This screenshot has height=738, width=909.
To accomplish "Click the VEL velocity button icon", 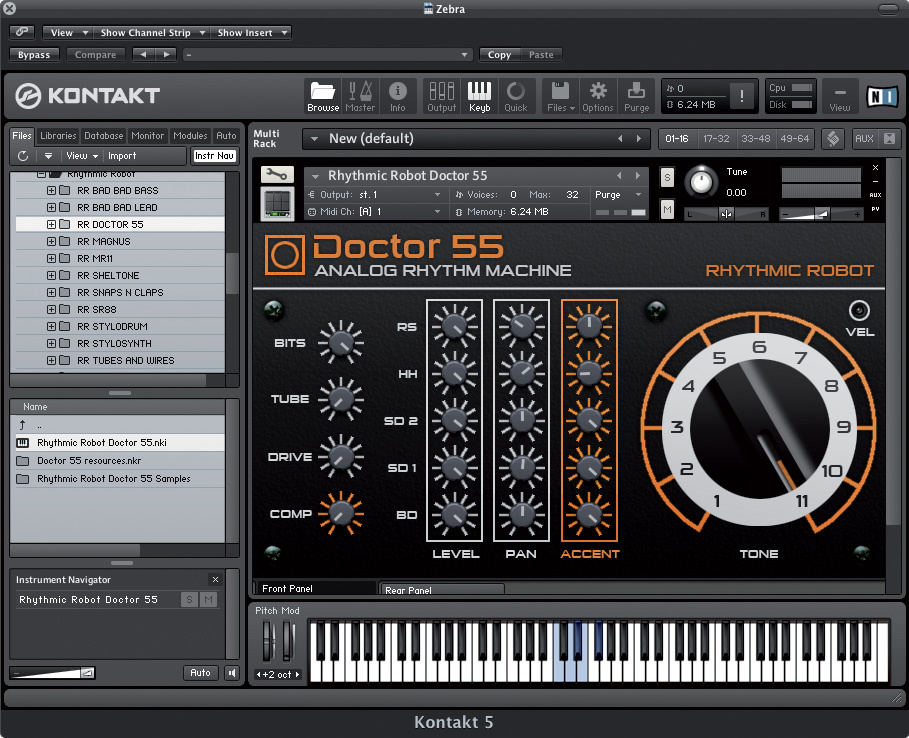I will point(859,311).
